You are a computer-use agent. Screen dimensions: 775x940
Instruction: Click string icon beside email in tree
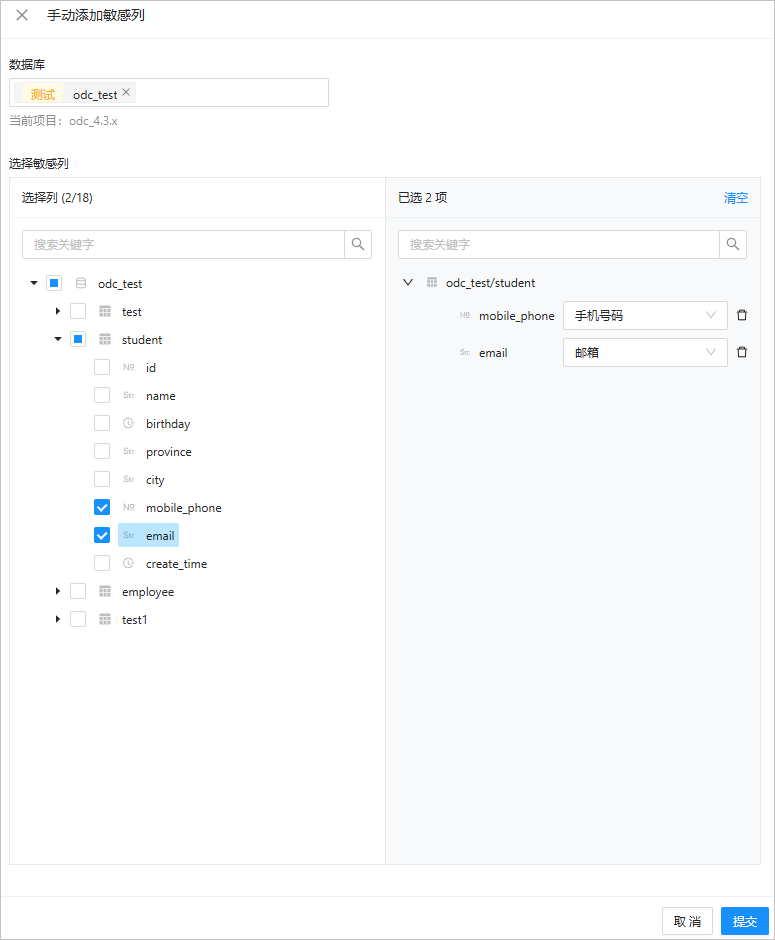click(x=129, y=535)
